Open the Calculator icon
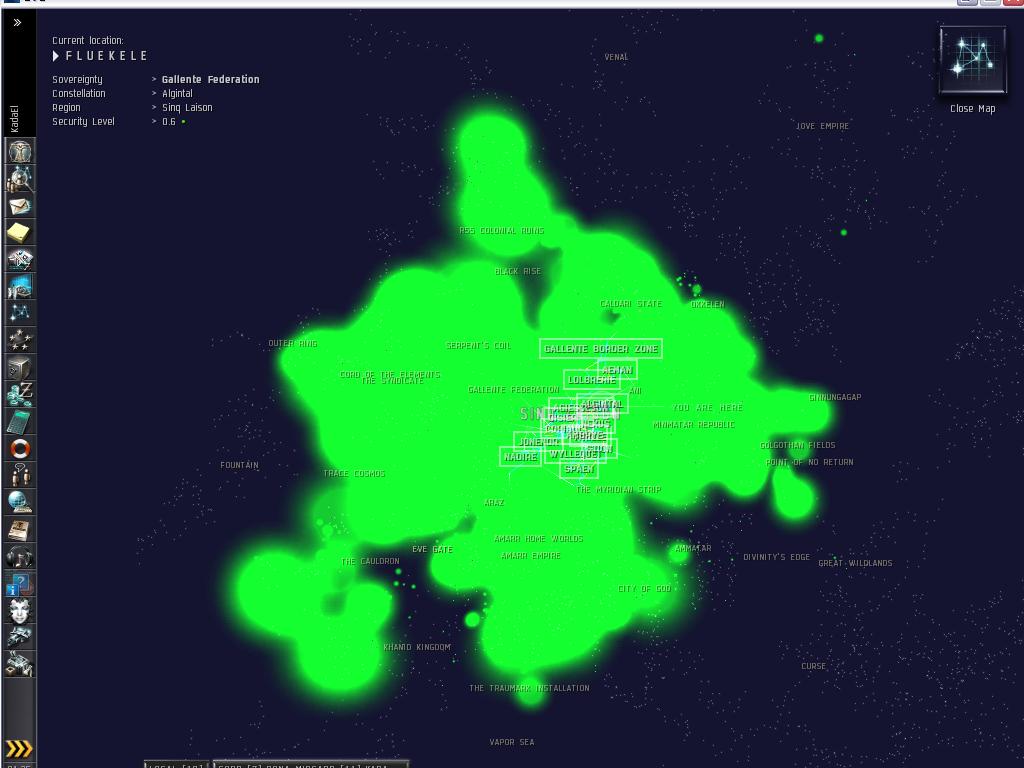Screen dimensions: 1024x768 coord(20,421)
